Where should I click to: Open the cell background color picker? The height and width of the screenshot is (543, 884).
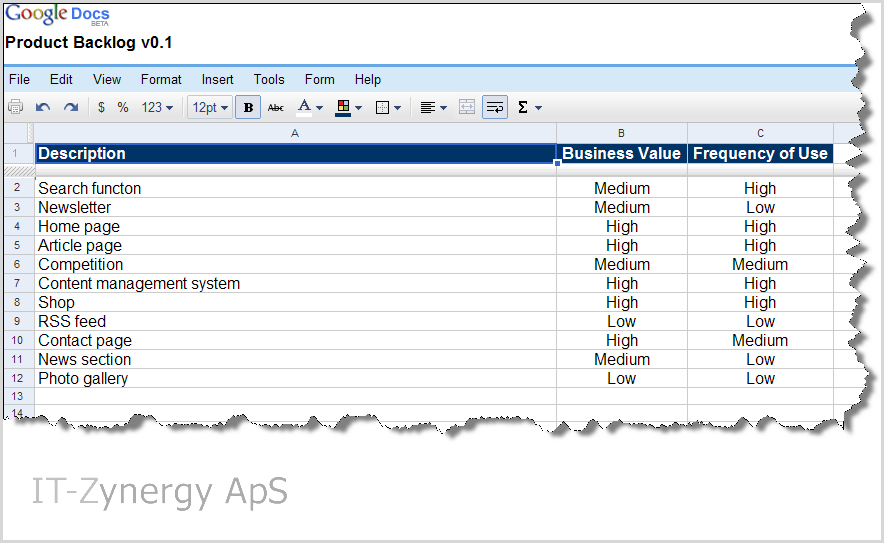(x=348, y=107)
